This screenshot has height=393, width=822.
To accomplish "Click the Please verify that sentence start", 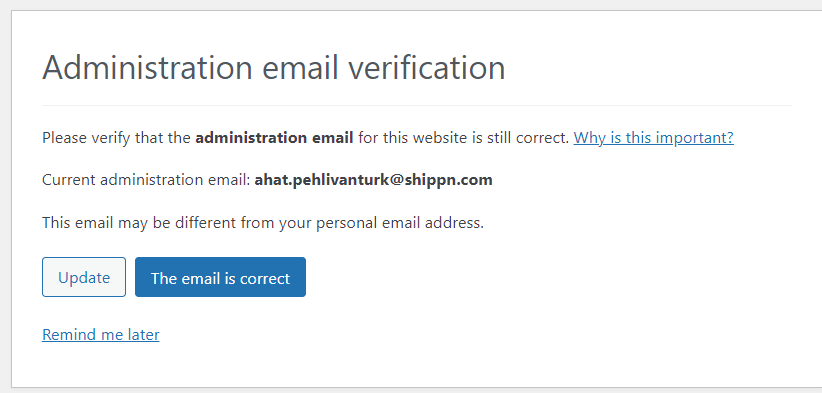I will point(116,138).
